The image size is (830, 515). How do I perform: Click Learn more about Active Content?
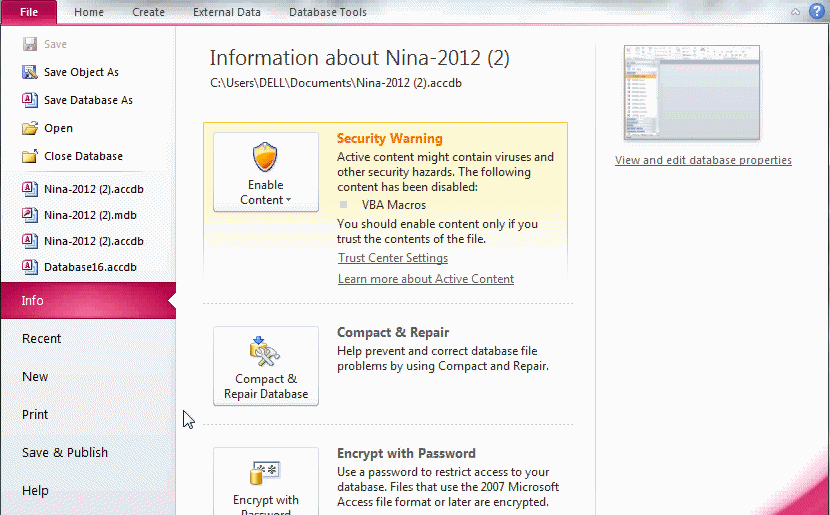426,279
